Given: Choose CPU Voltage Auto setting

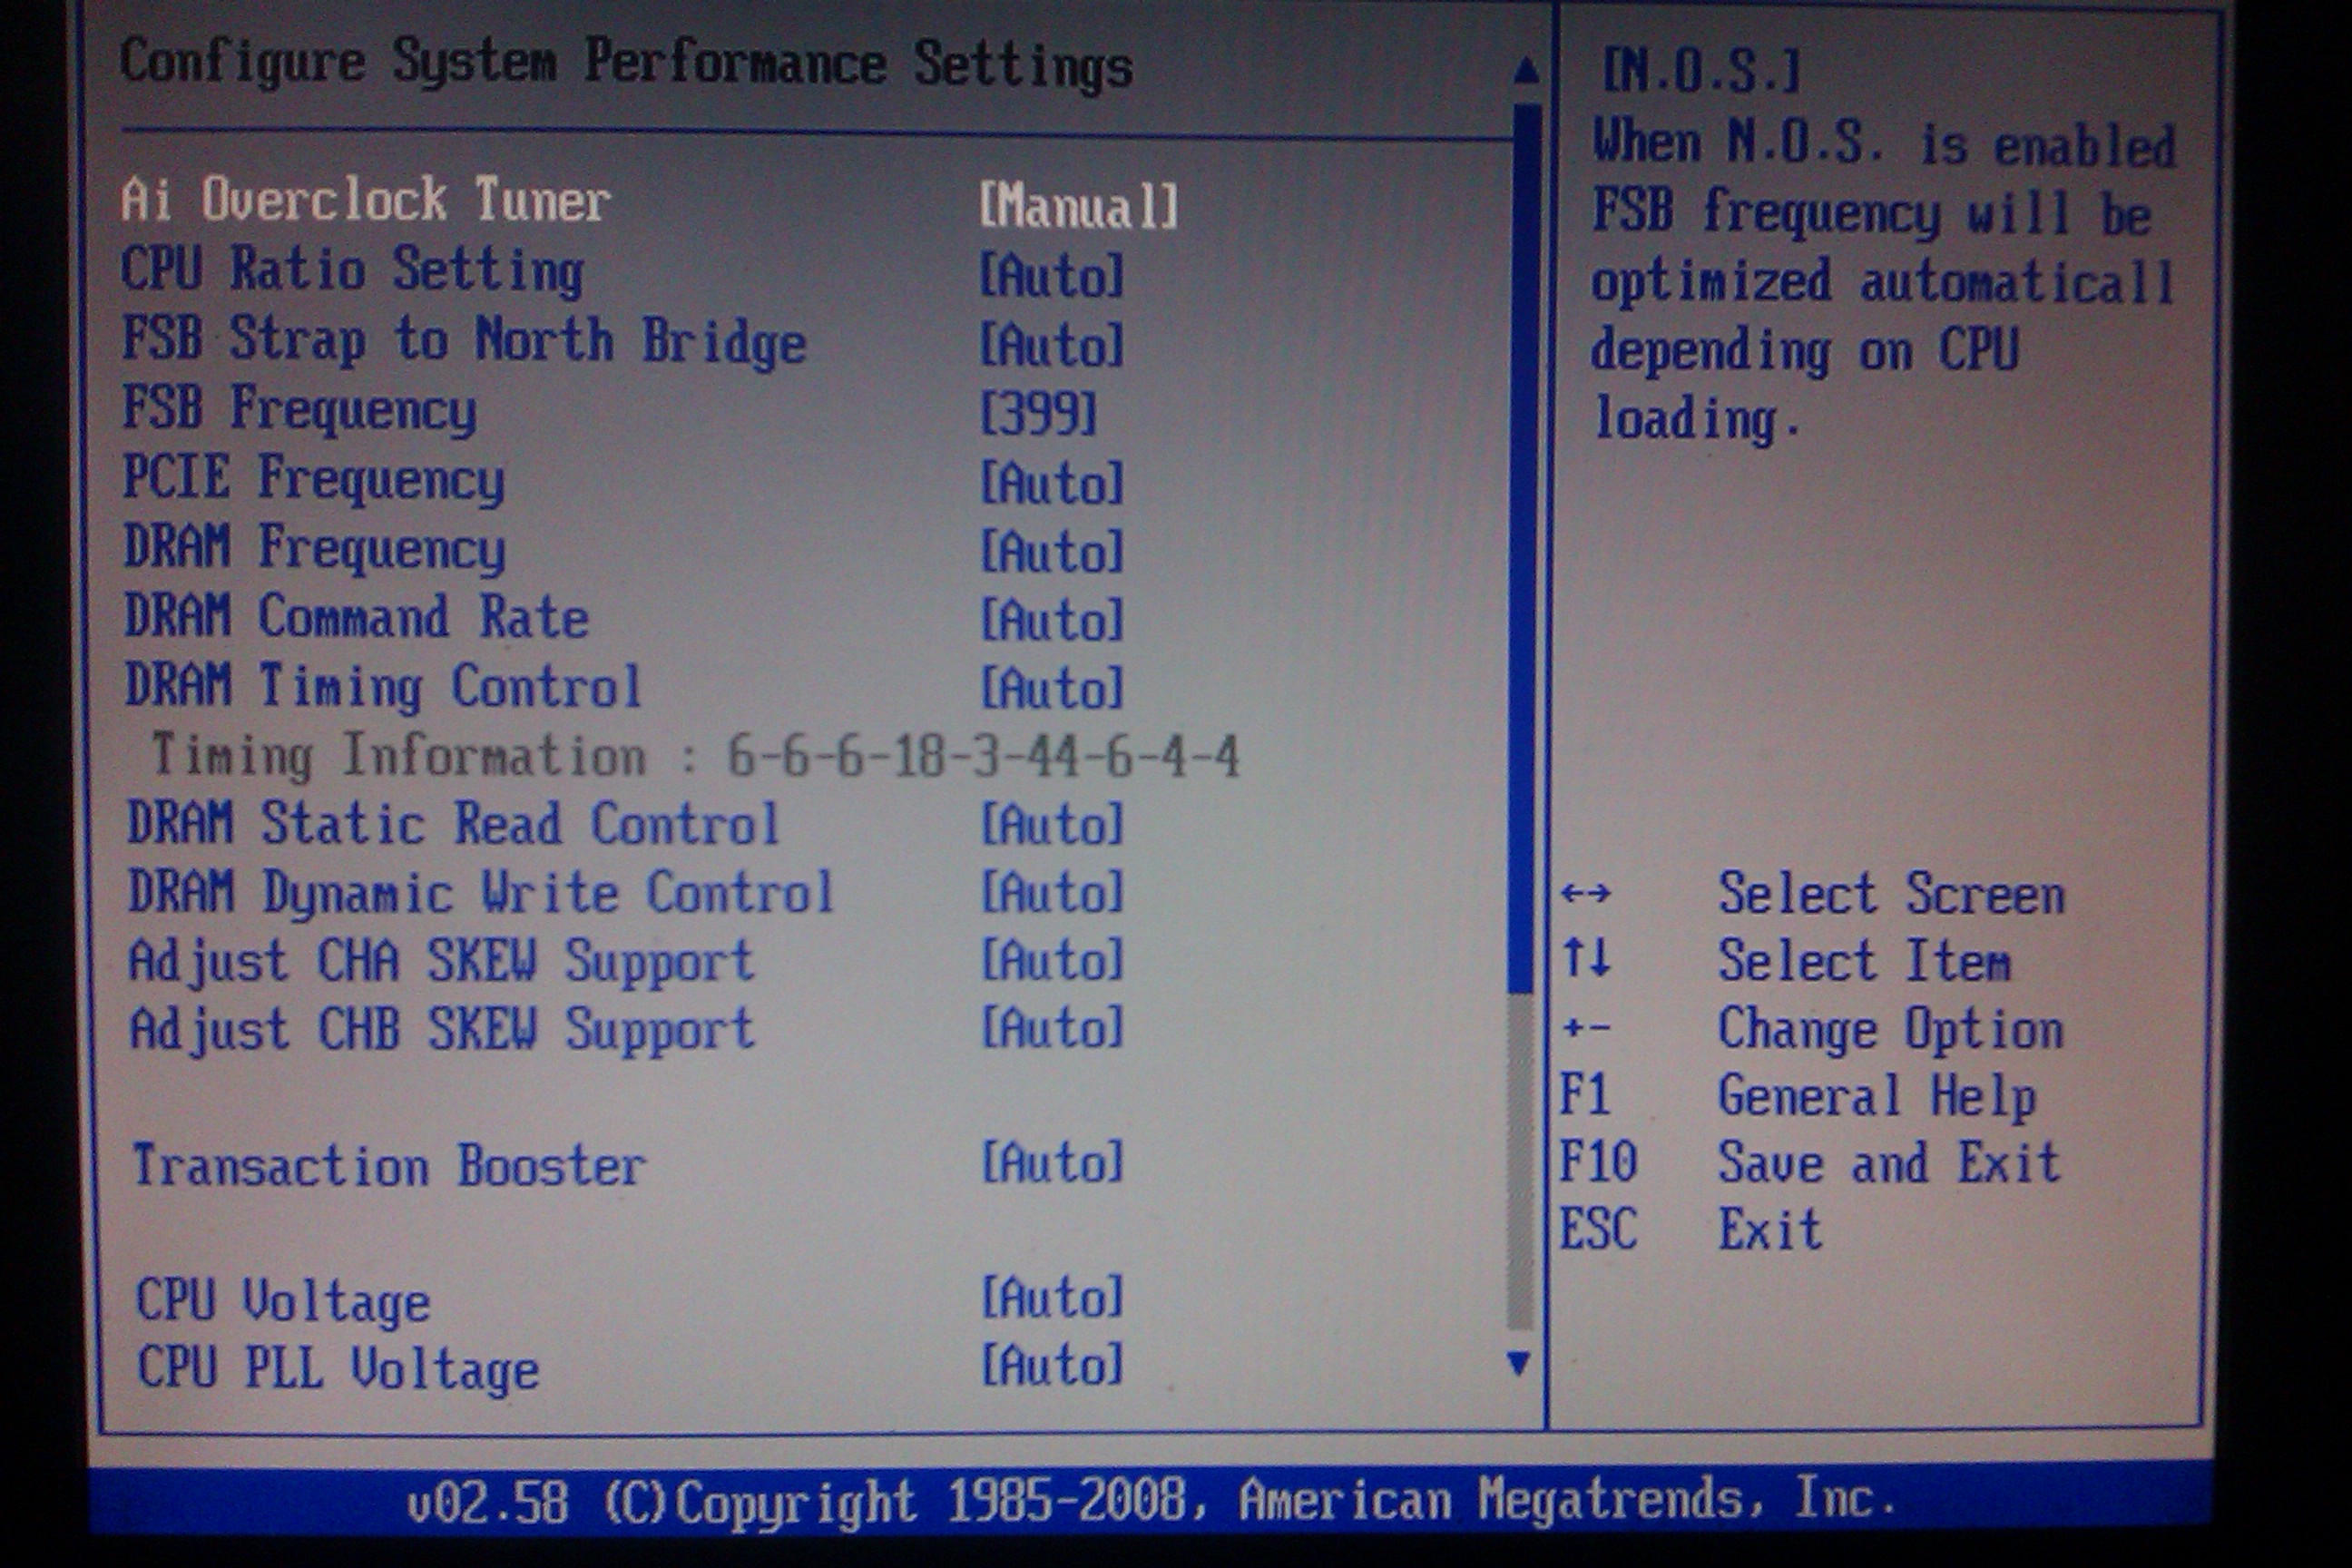Looking at the screenshot, I should [x=1052, y=1298].
